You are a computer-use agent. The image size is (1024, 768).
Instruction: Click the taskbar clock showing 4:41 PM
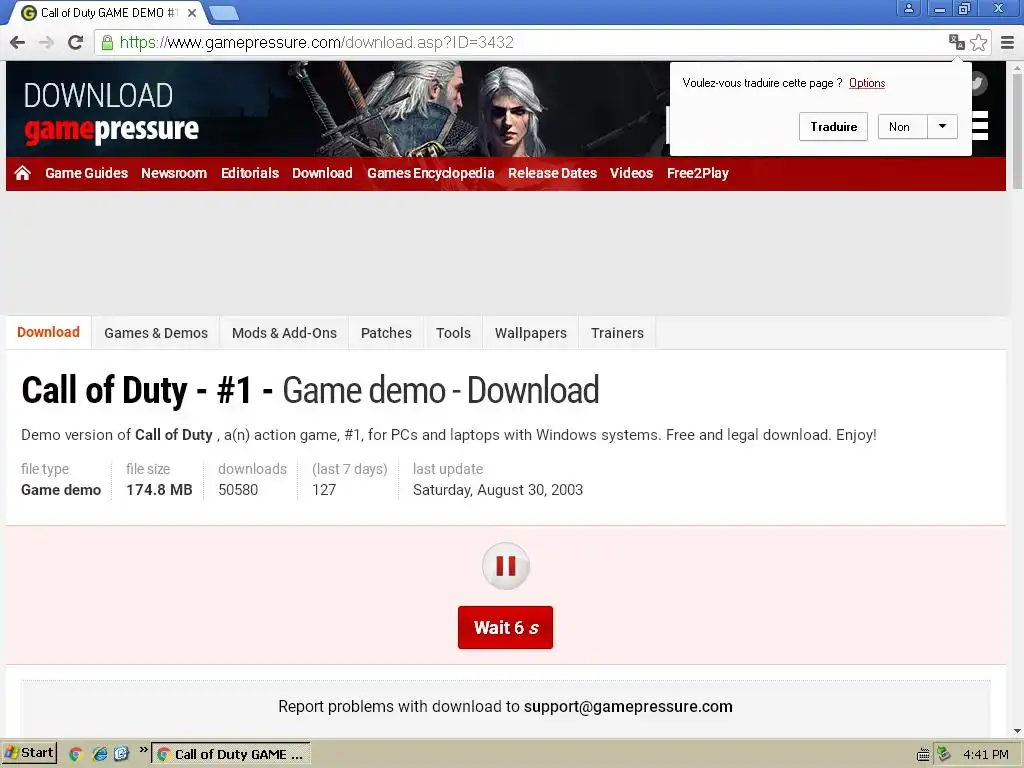pos(985,754)
